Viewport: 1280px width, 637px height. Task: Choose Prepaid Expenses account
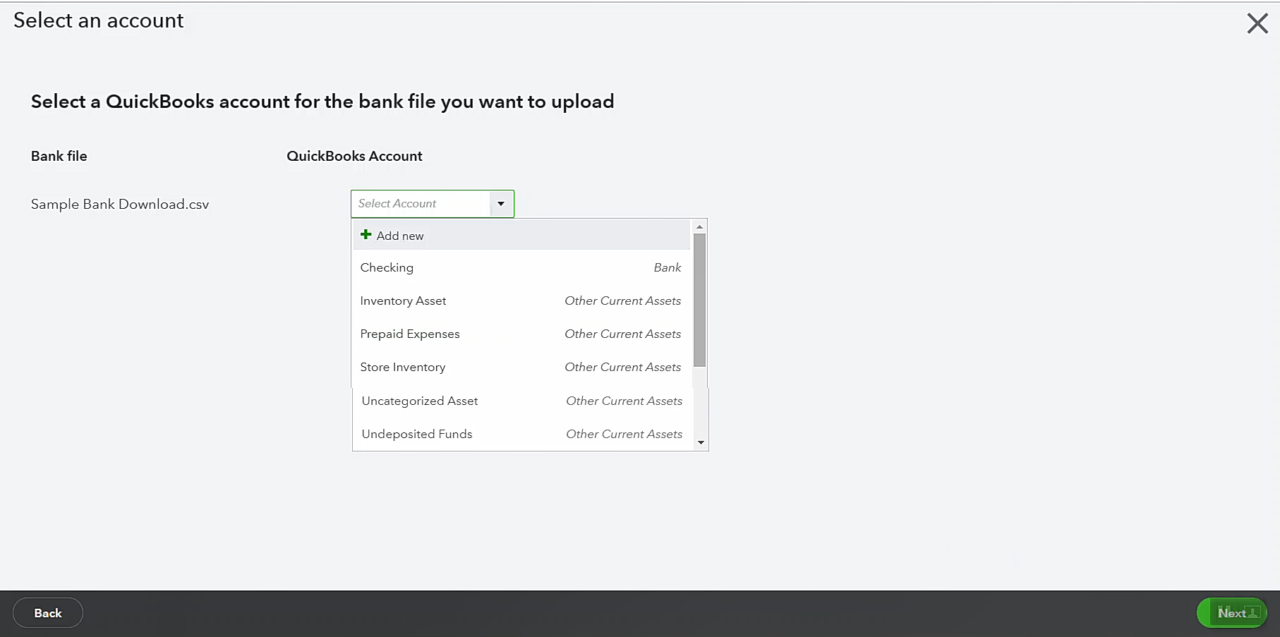[410, 333]
